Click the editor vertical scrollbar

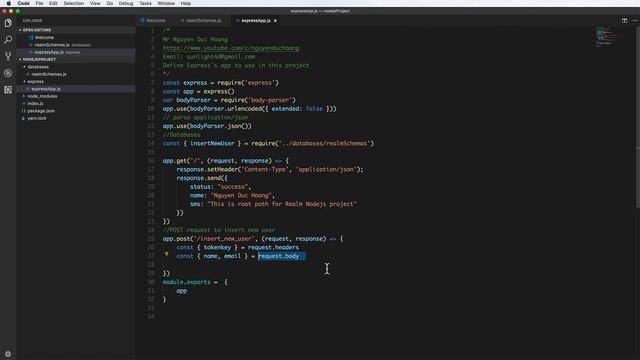point(638,116)
